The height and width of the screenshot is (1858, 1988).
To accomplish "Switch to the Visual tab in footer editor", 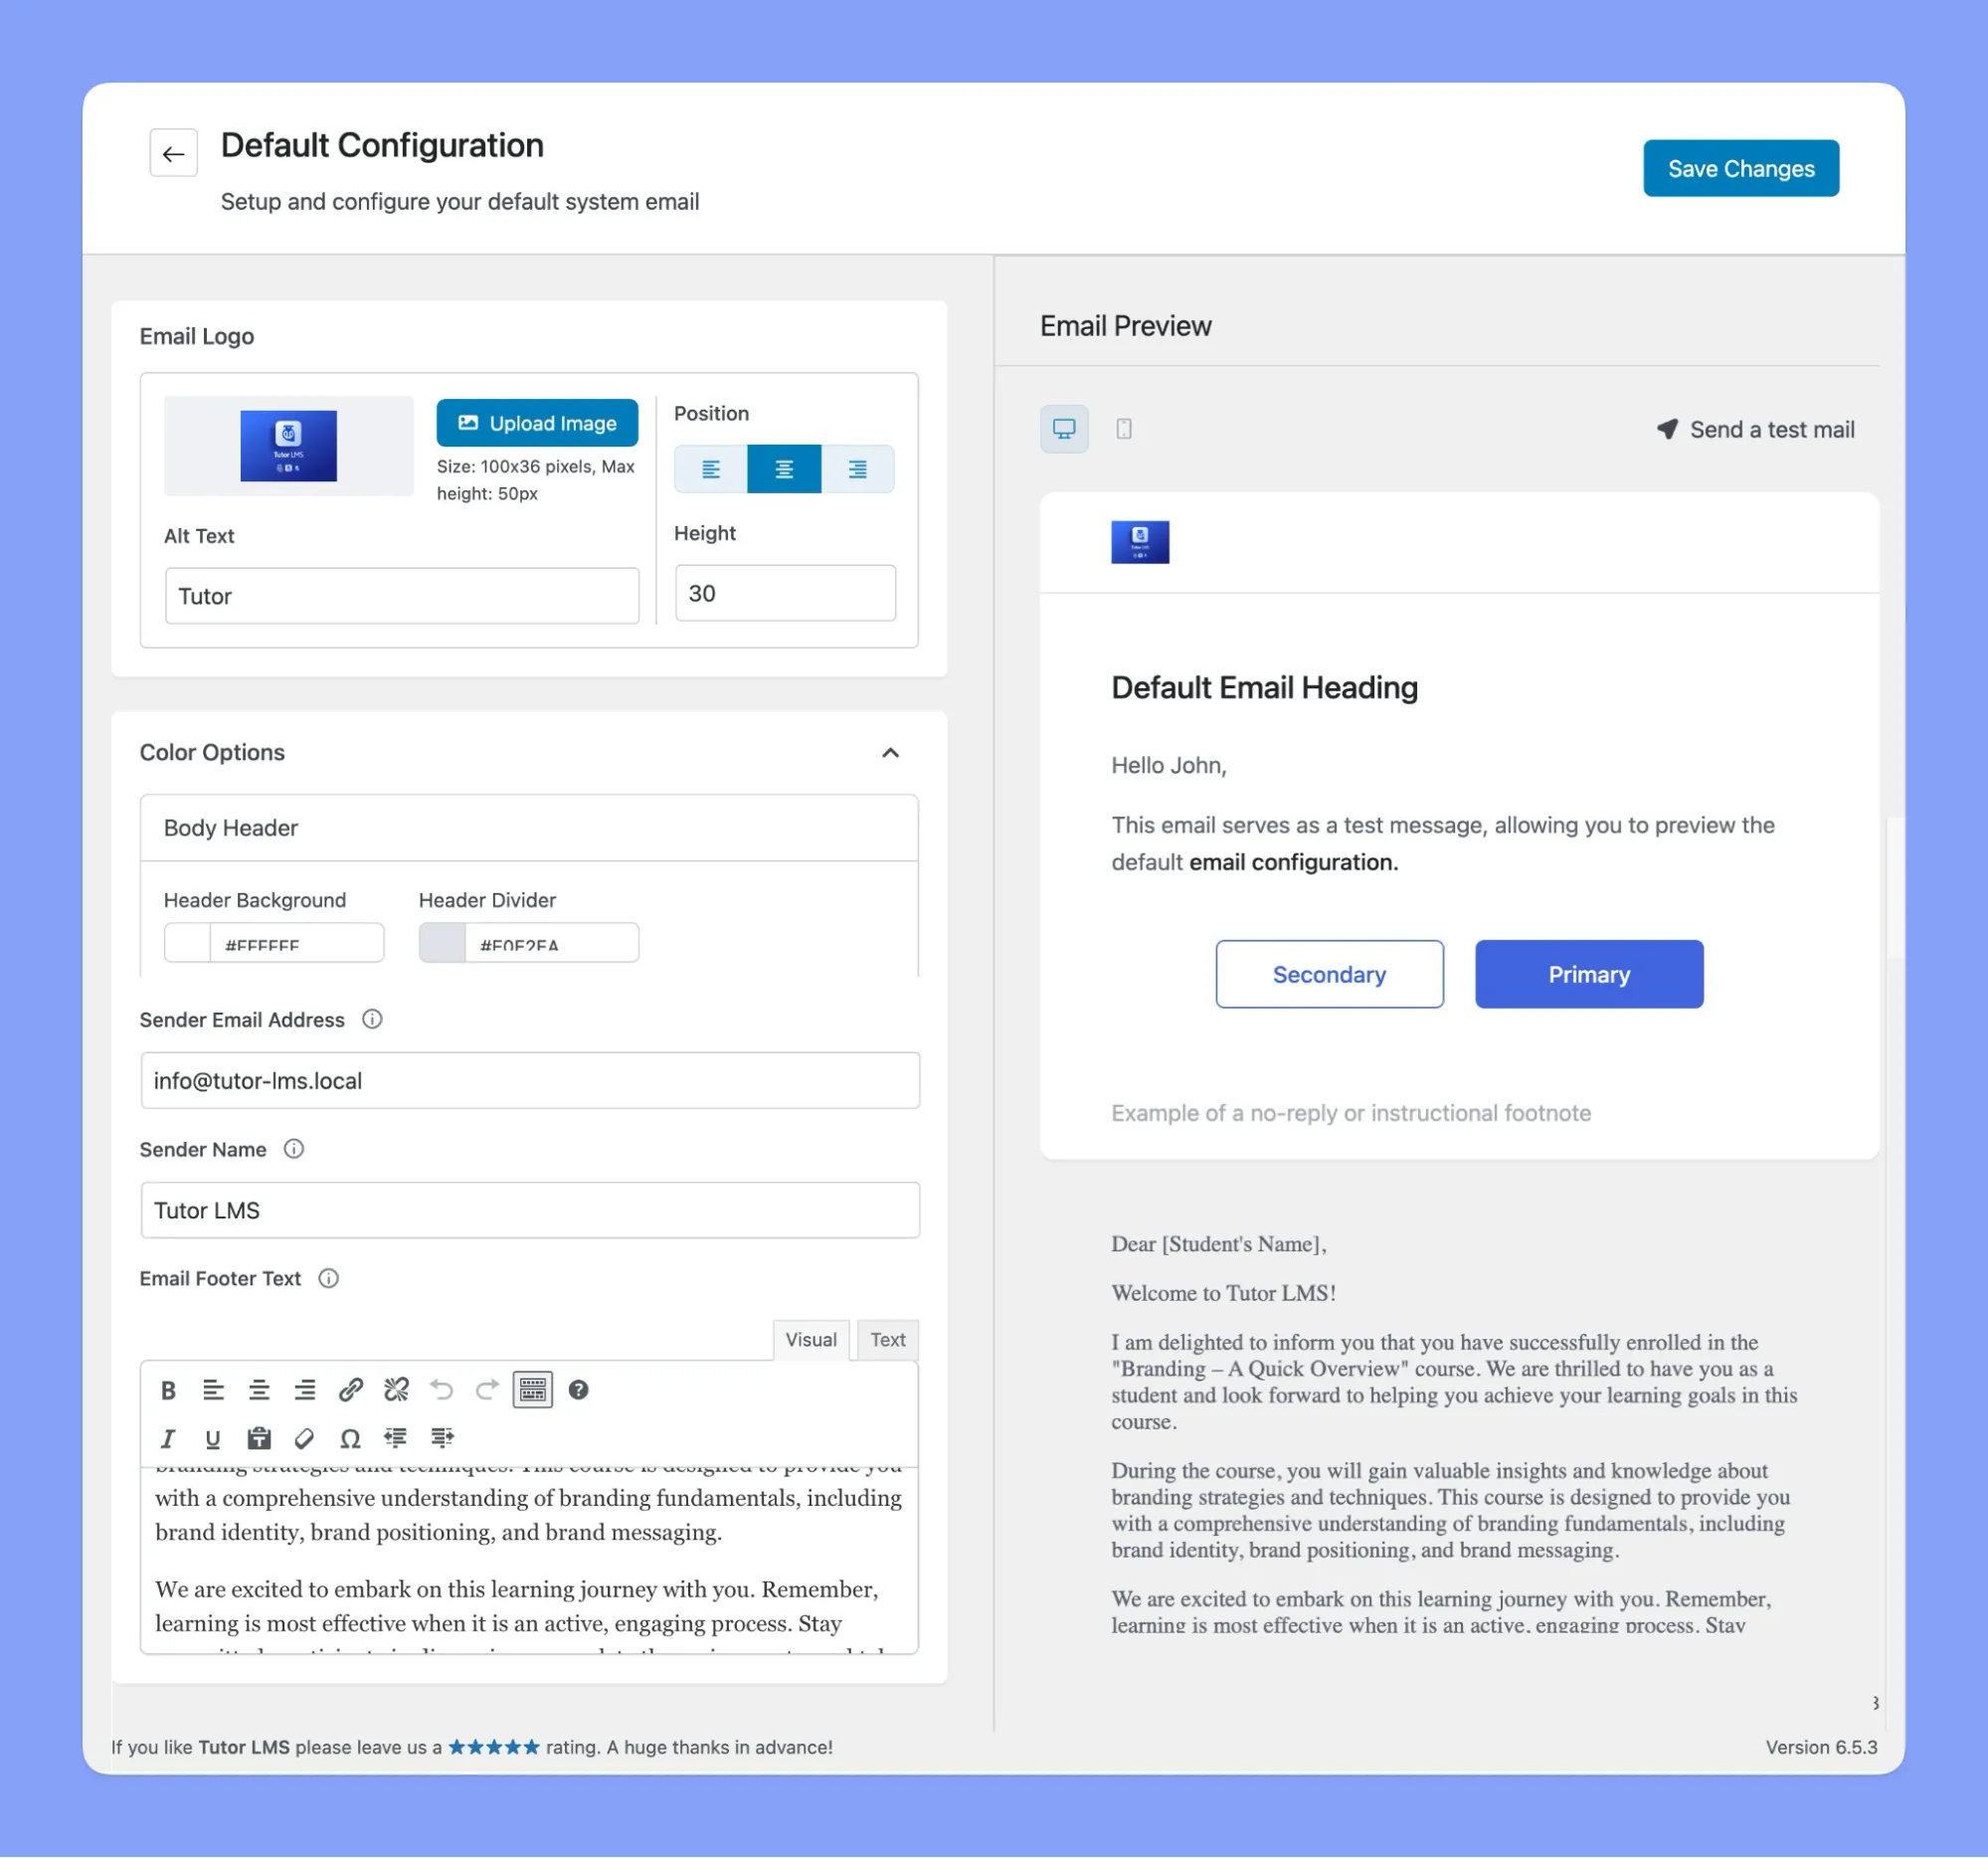I will pyautogui.click(x=809, y=1338).
